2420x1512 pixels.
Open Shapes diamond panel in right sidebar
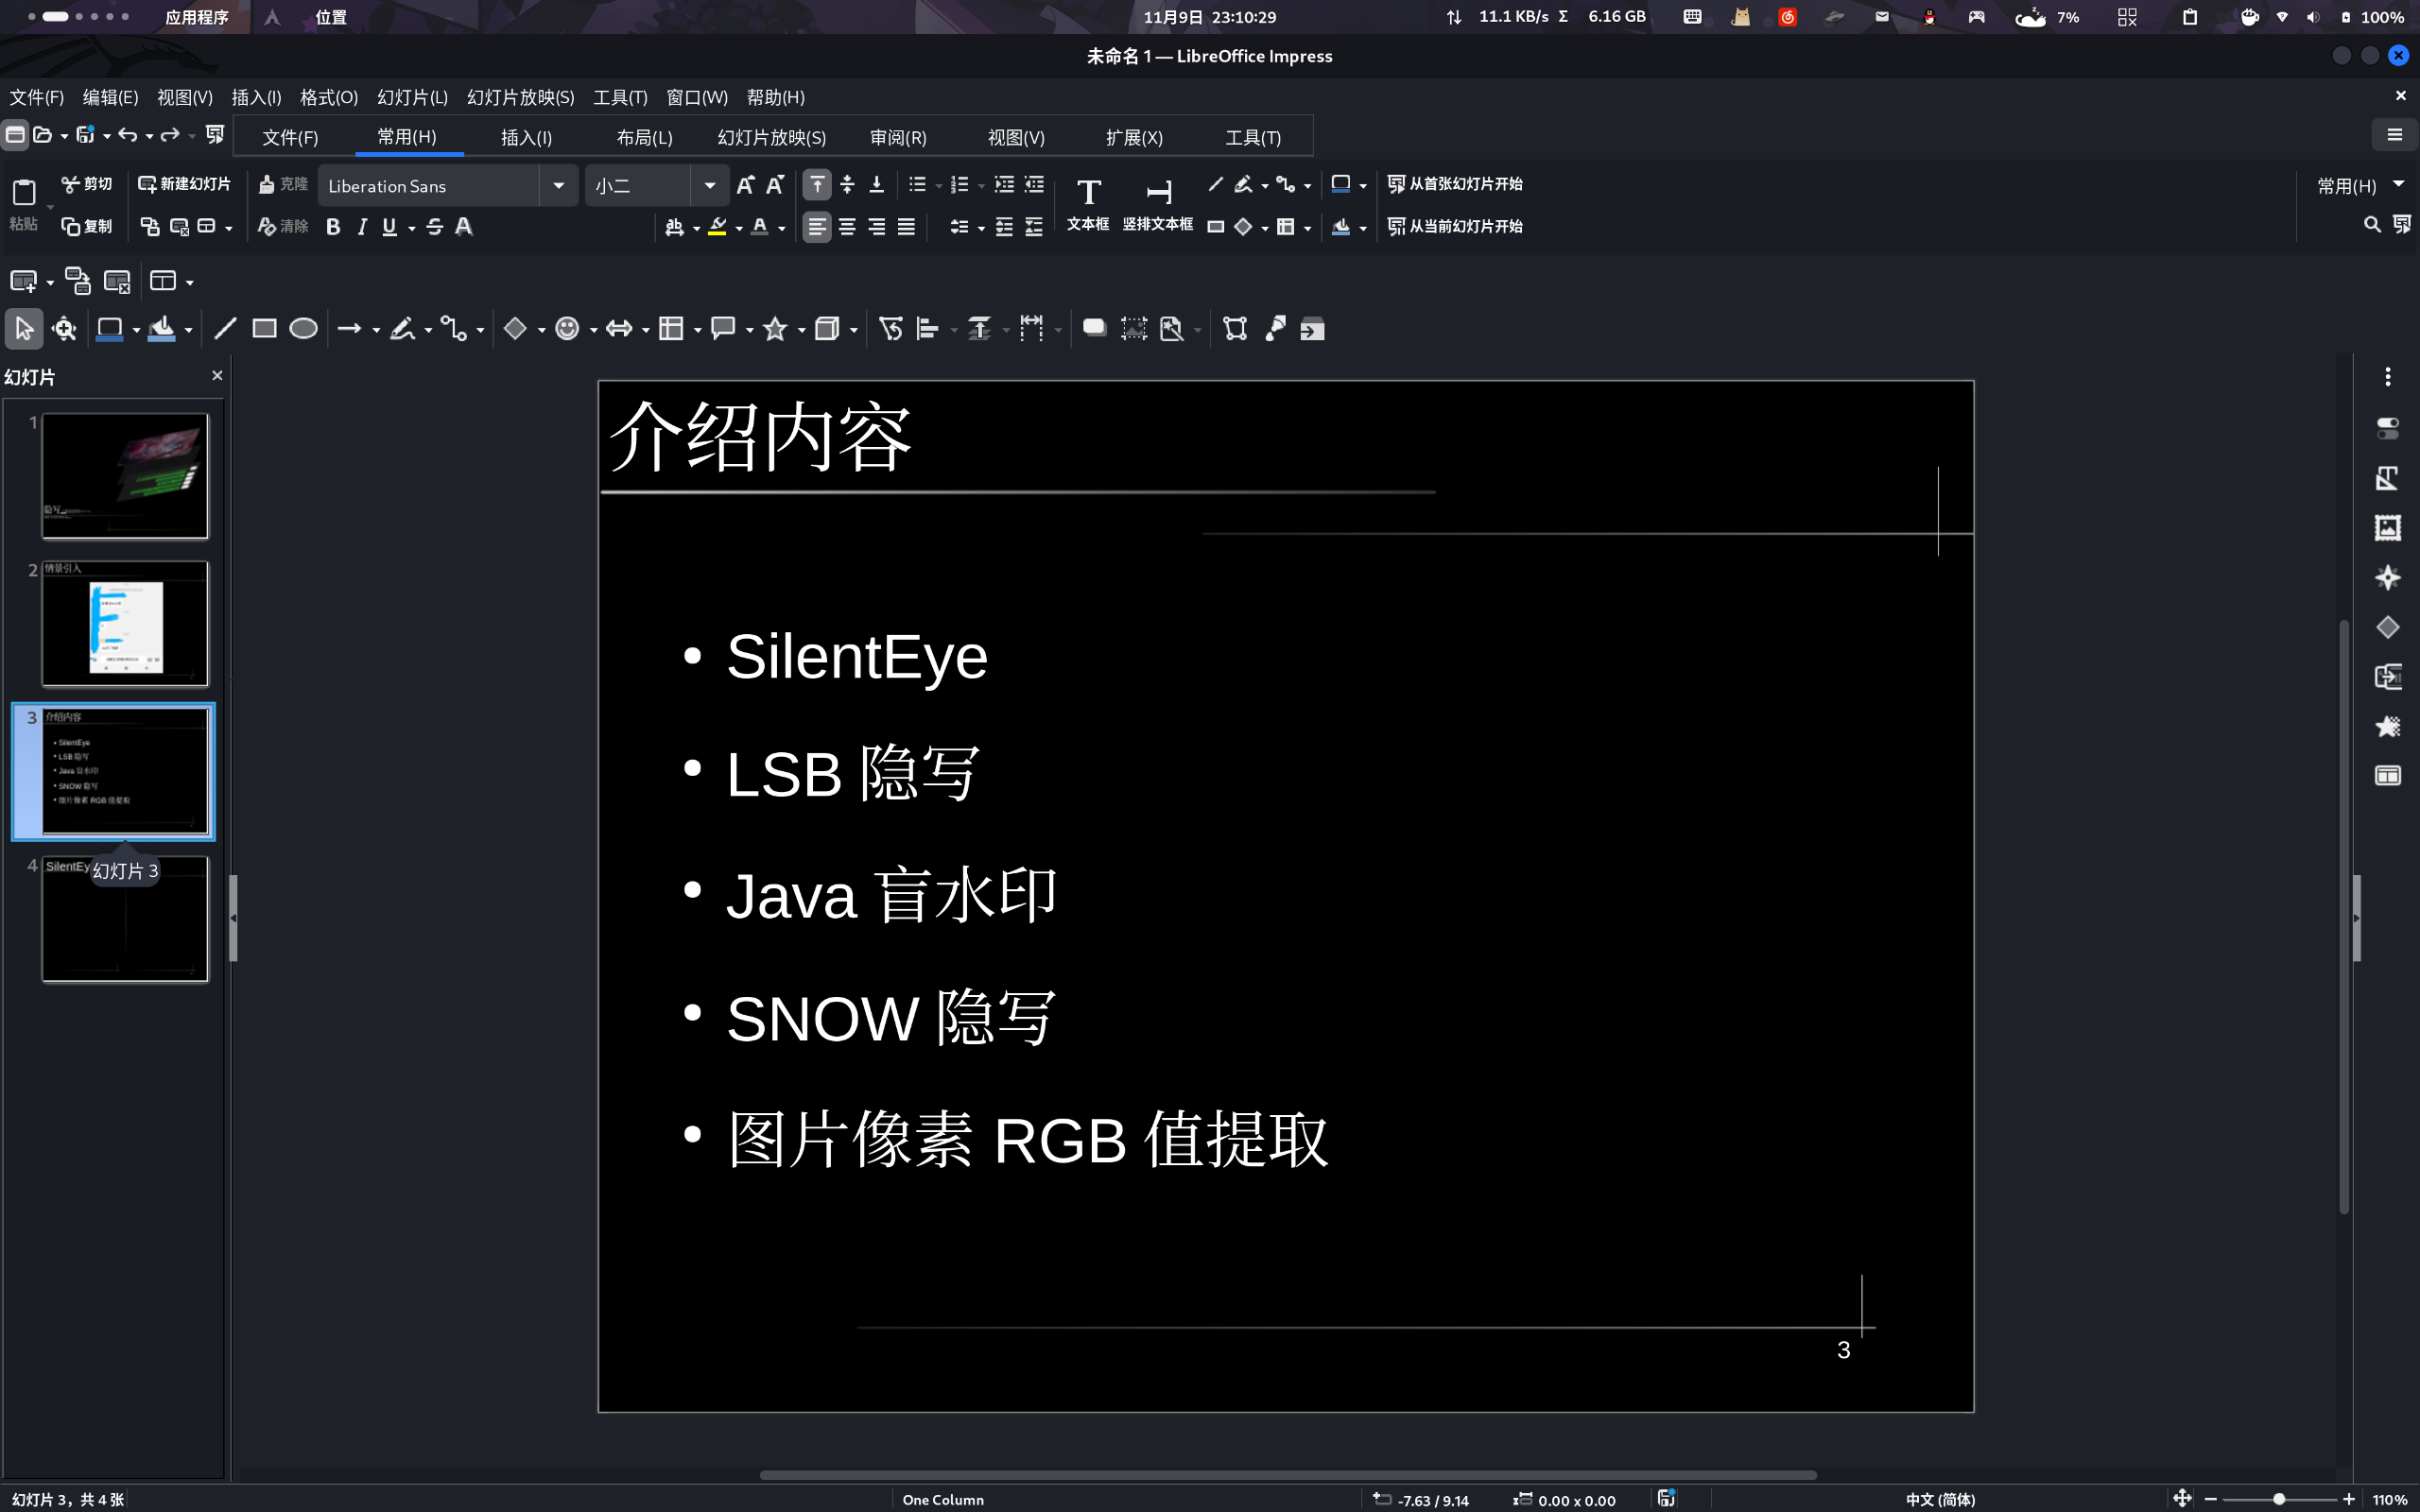click(2387, 627)
